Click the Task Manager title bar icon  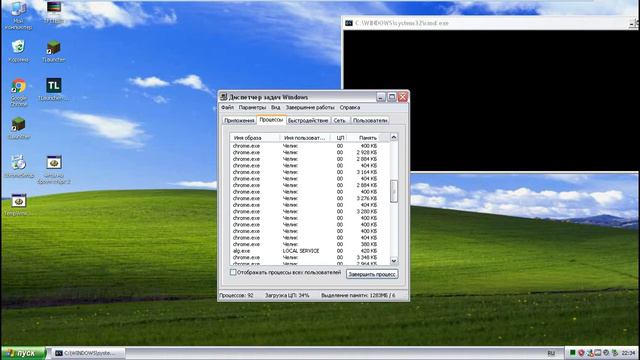pyautogui.click(x=223, y=97)
